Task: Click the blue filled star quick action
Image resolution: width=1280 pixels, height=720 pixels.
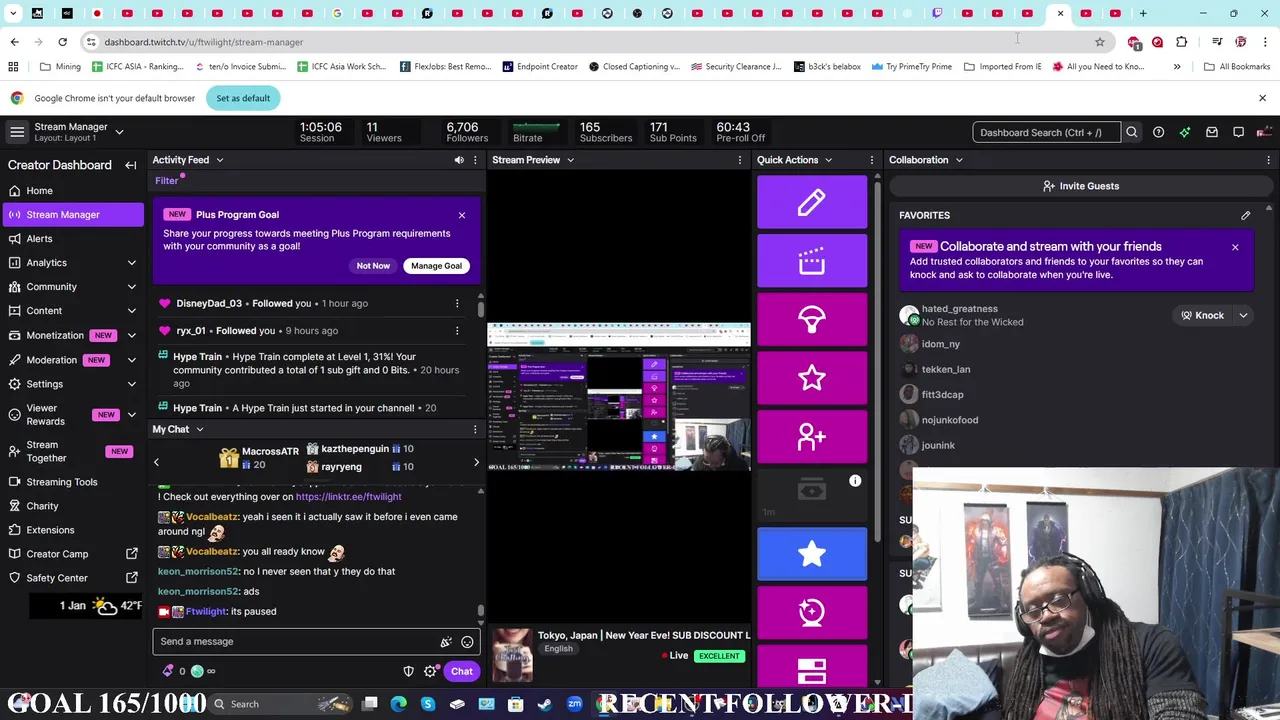Action: click(812, 554)
